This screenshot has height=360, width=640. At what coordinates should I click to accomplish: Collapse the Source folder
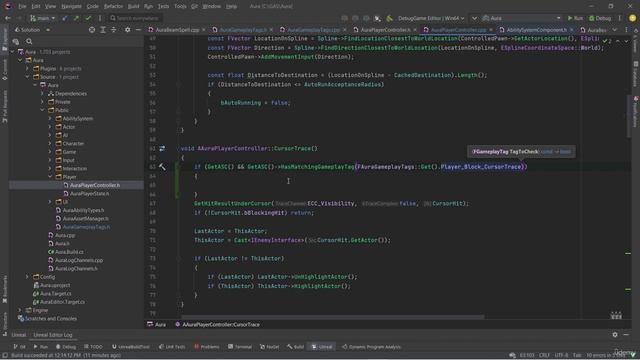click(27, 77)
